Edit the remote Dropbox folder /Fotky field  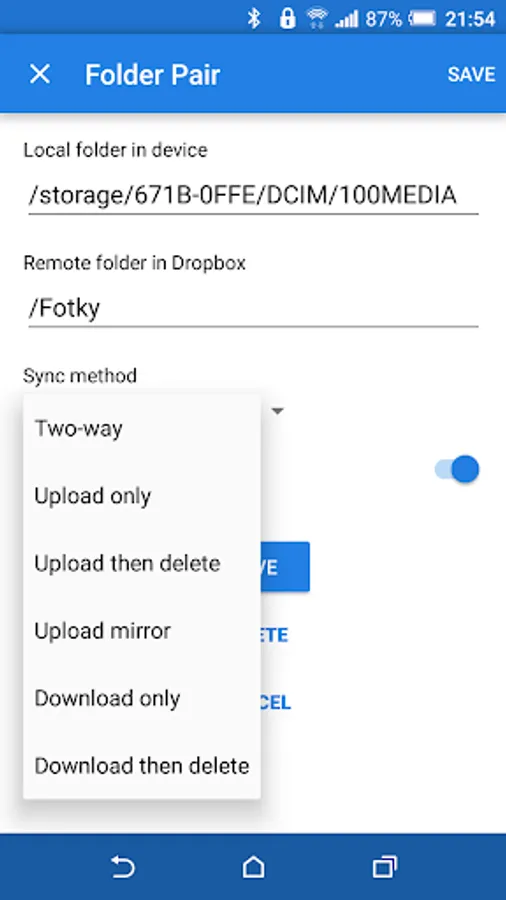[x=253, y=309]
